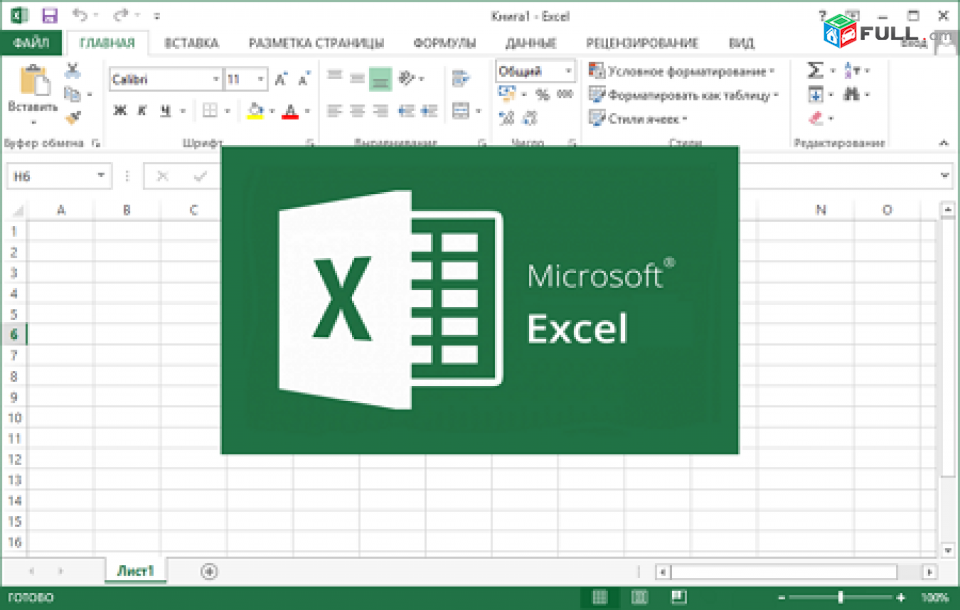Cut selection with scissors icon
The image size is (960, 610).
73,70
